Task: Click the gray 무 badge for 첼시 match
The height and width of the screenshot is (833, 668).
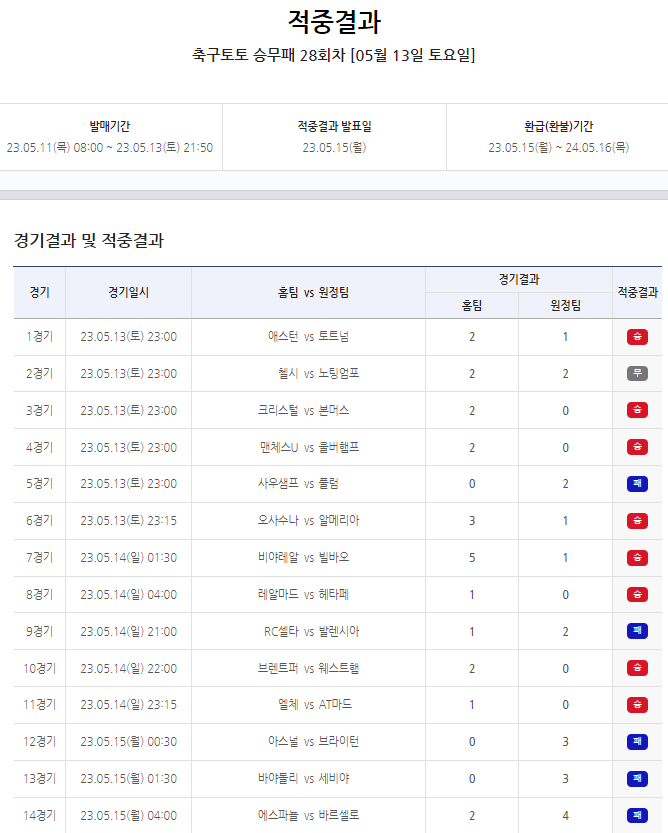Action: pyautogui.click(x=637, y=374)
